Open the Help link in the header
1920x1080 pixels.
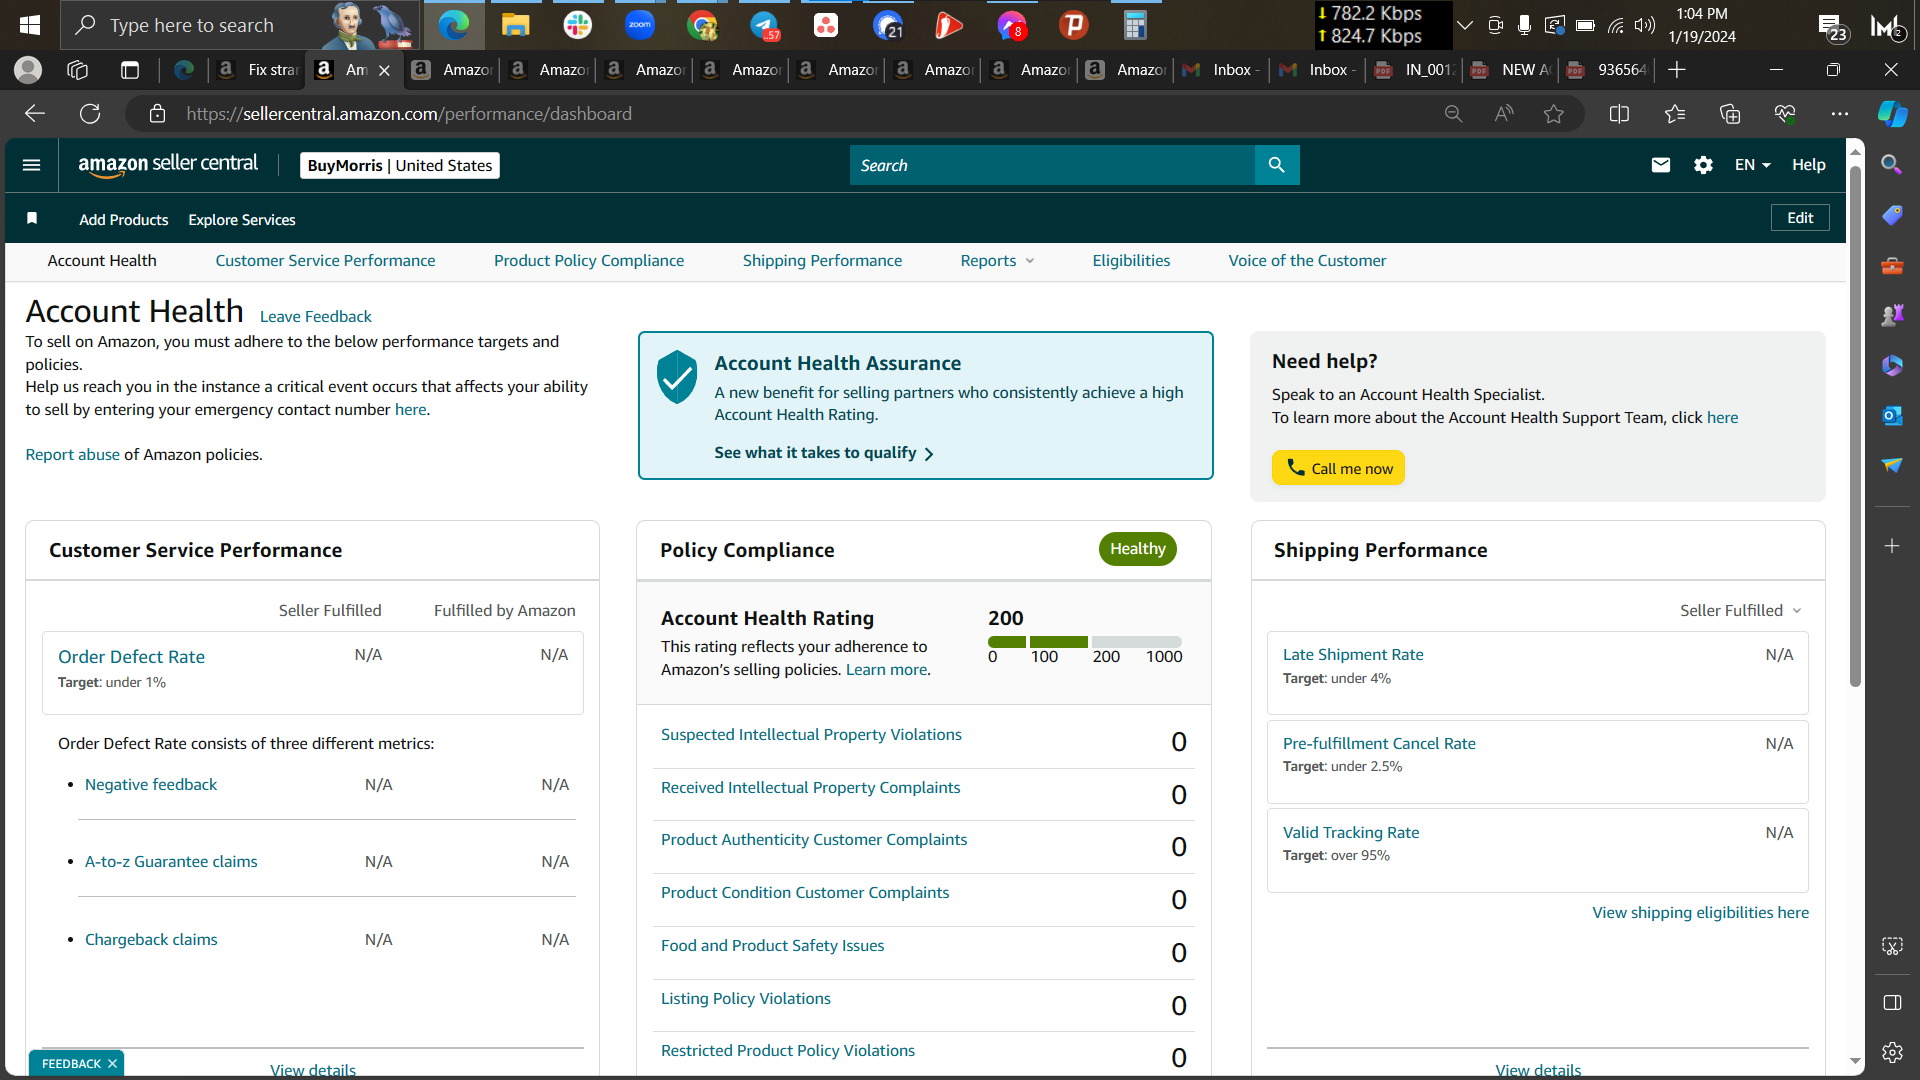1808,165
